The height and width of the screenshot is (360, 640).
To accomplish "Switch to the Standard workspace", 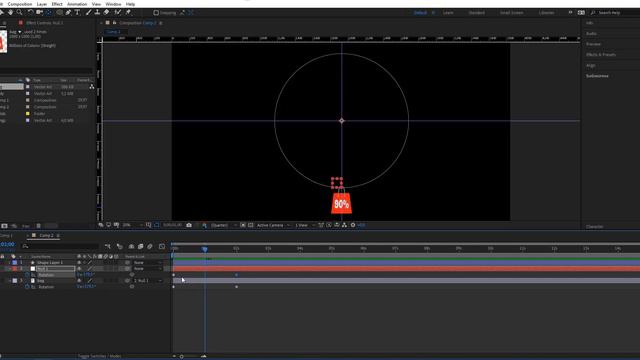I will pos(476,13).
